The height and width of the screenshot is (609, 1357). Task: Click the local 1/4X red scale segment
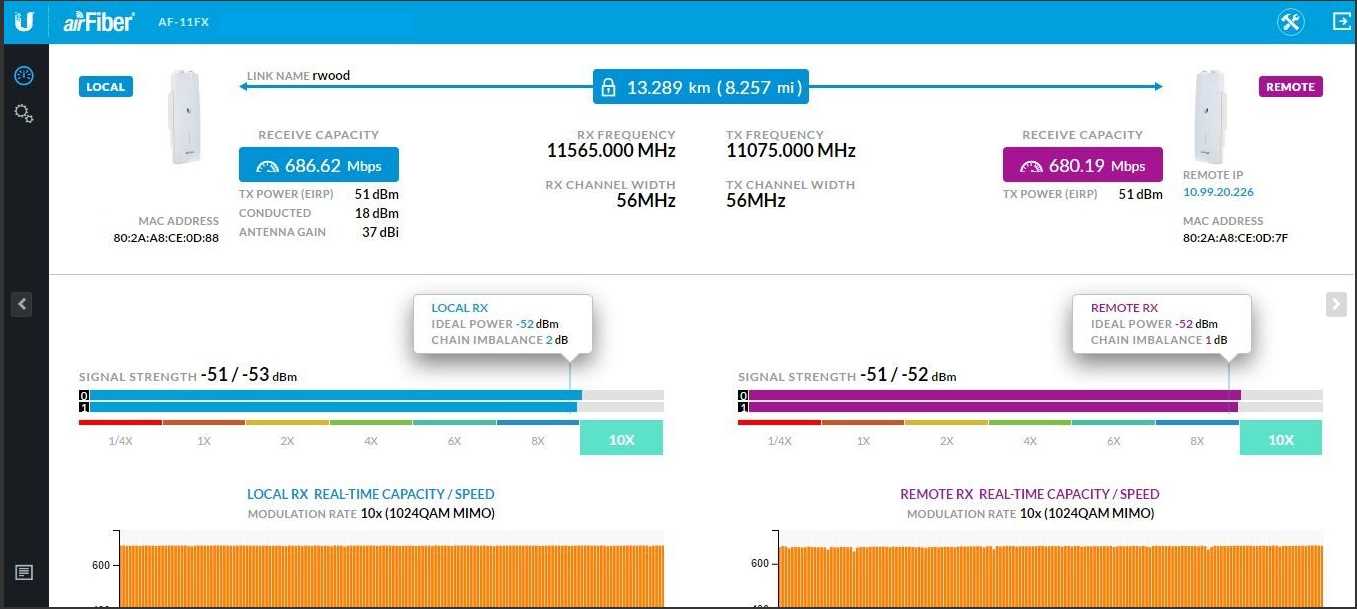coord(120,423)
